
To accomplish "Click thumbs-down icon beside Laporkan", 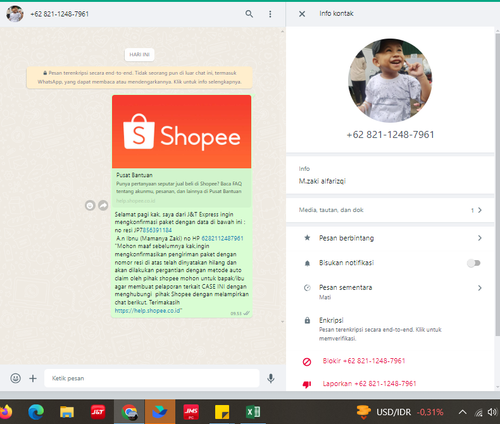I will coord(307,384).
